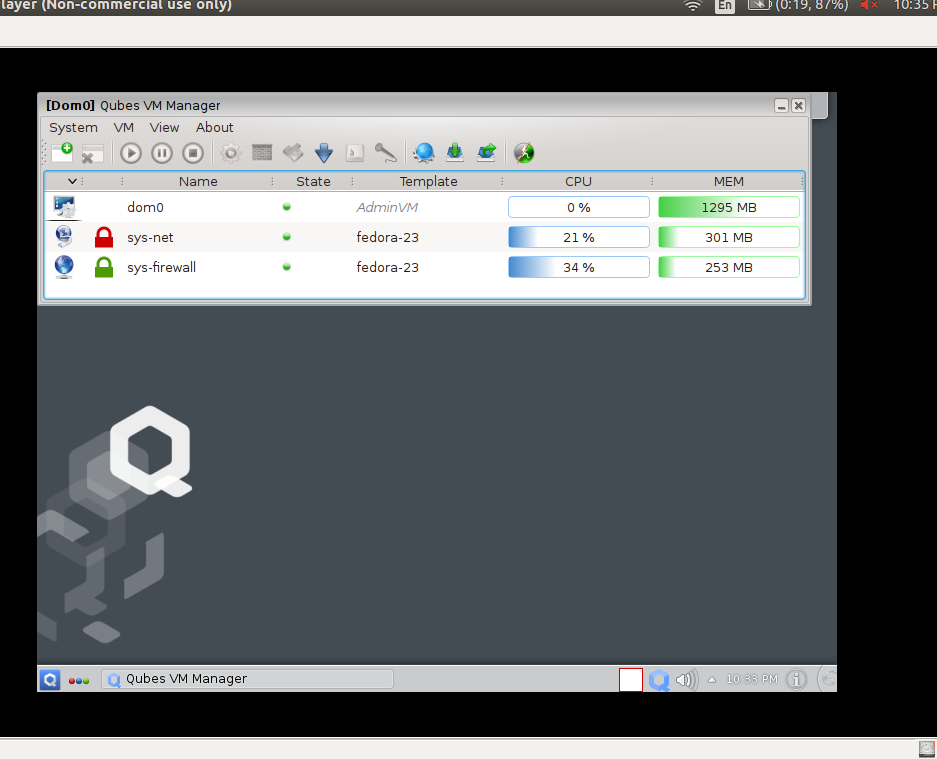
Task: Edit firewall rules with the globe icon
Action: (x=423, y=152)
